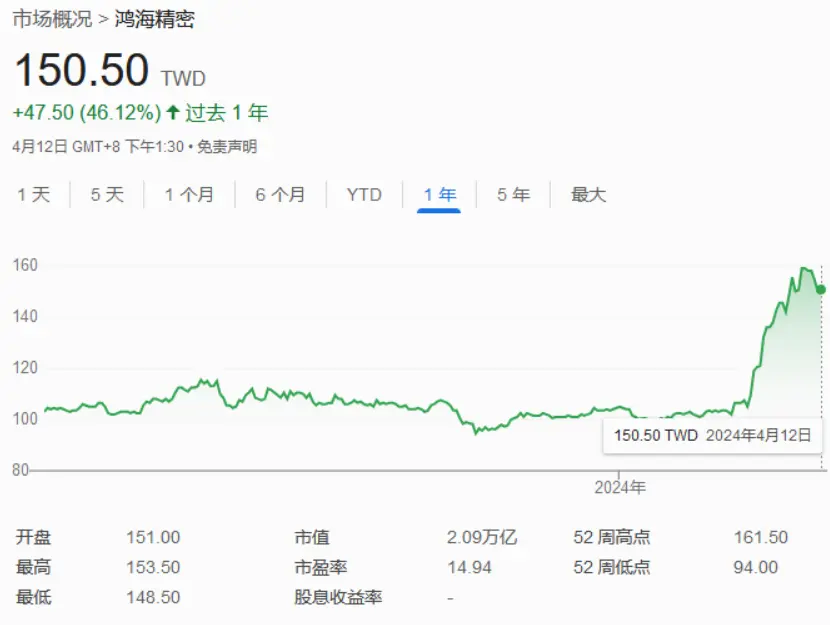Viewport: 830px width, 625px height.
Task: Select the YTD range tab
Action: (x=364, y=195)
